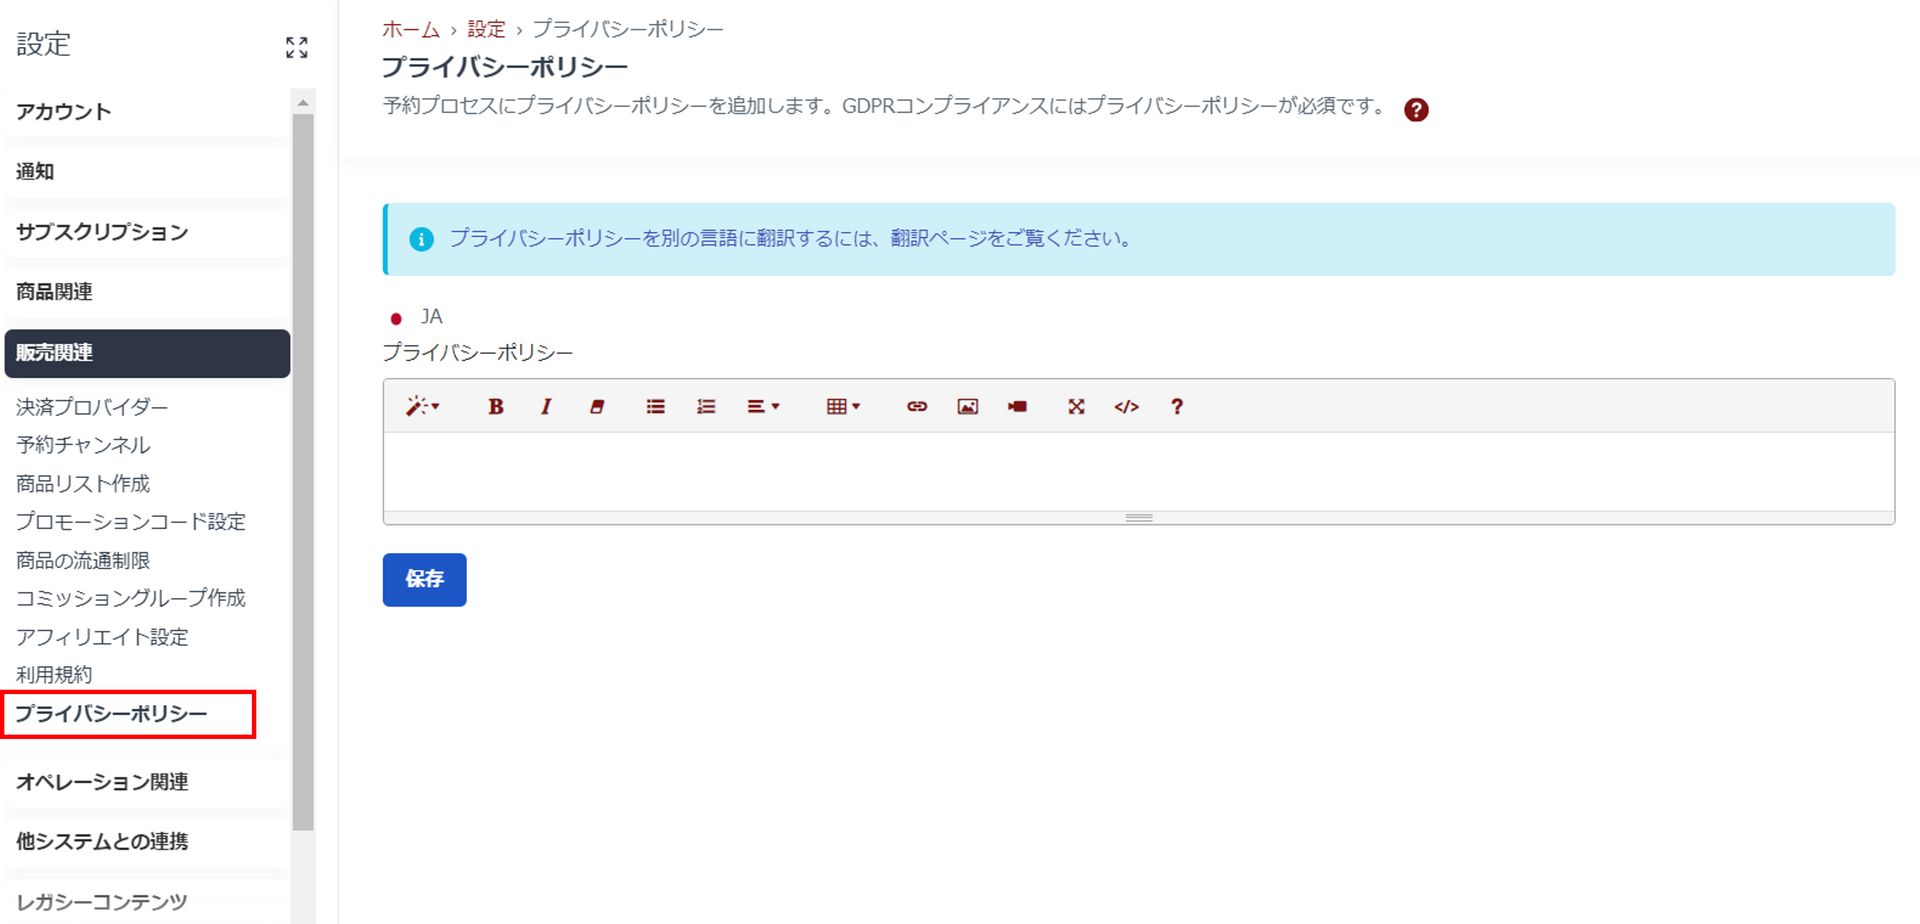The image size is (1920, 924).
Task: Open the magic wand style dropdown
Action: tap(422, 407)
